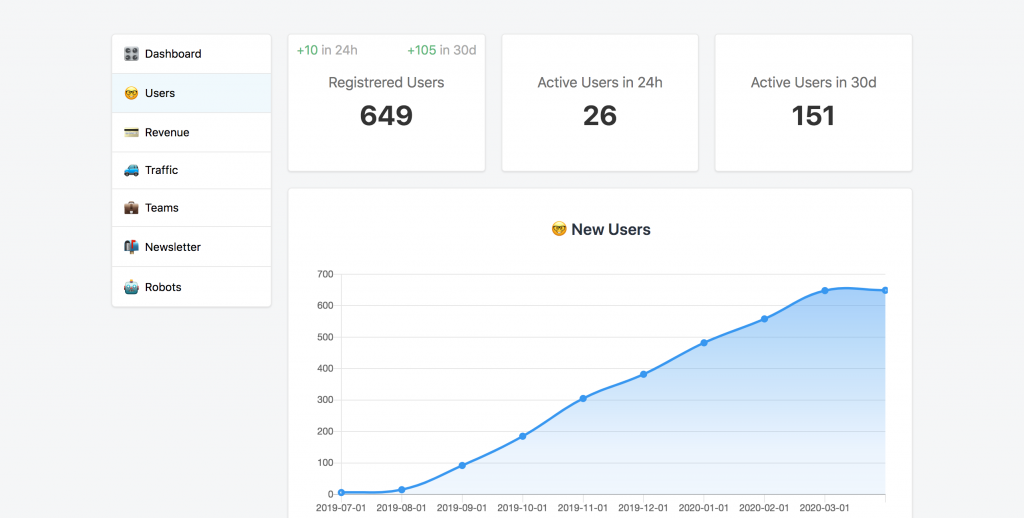The width and height of the screenshot is (1024, 518).
Task: Click the mailbox Newsletter icon
Action: [x=131, y=247]
